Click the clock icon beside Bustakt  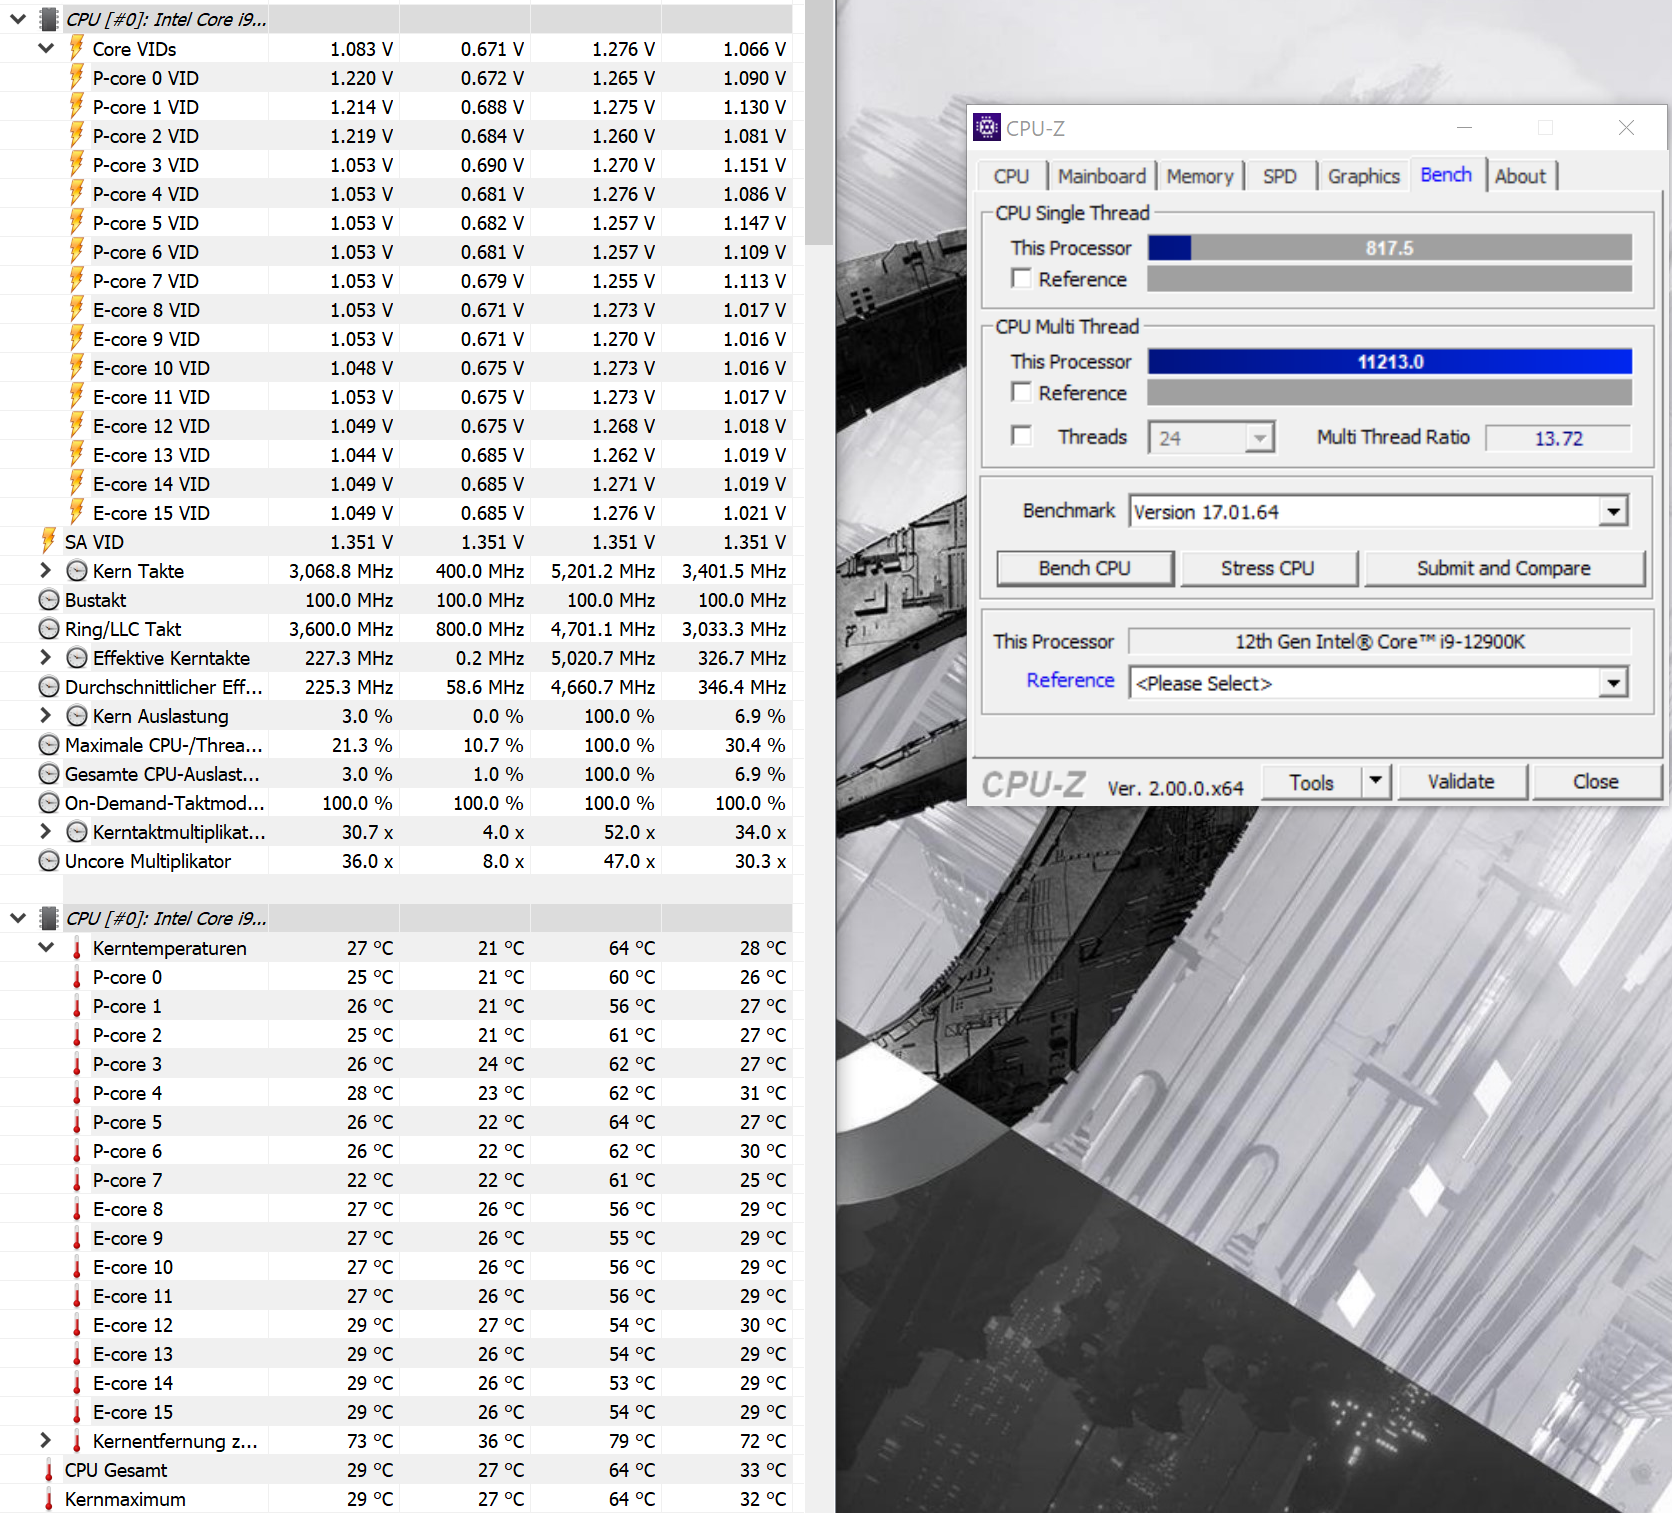(x=48, y=600)
